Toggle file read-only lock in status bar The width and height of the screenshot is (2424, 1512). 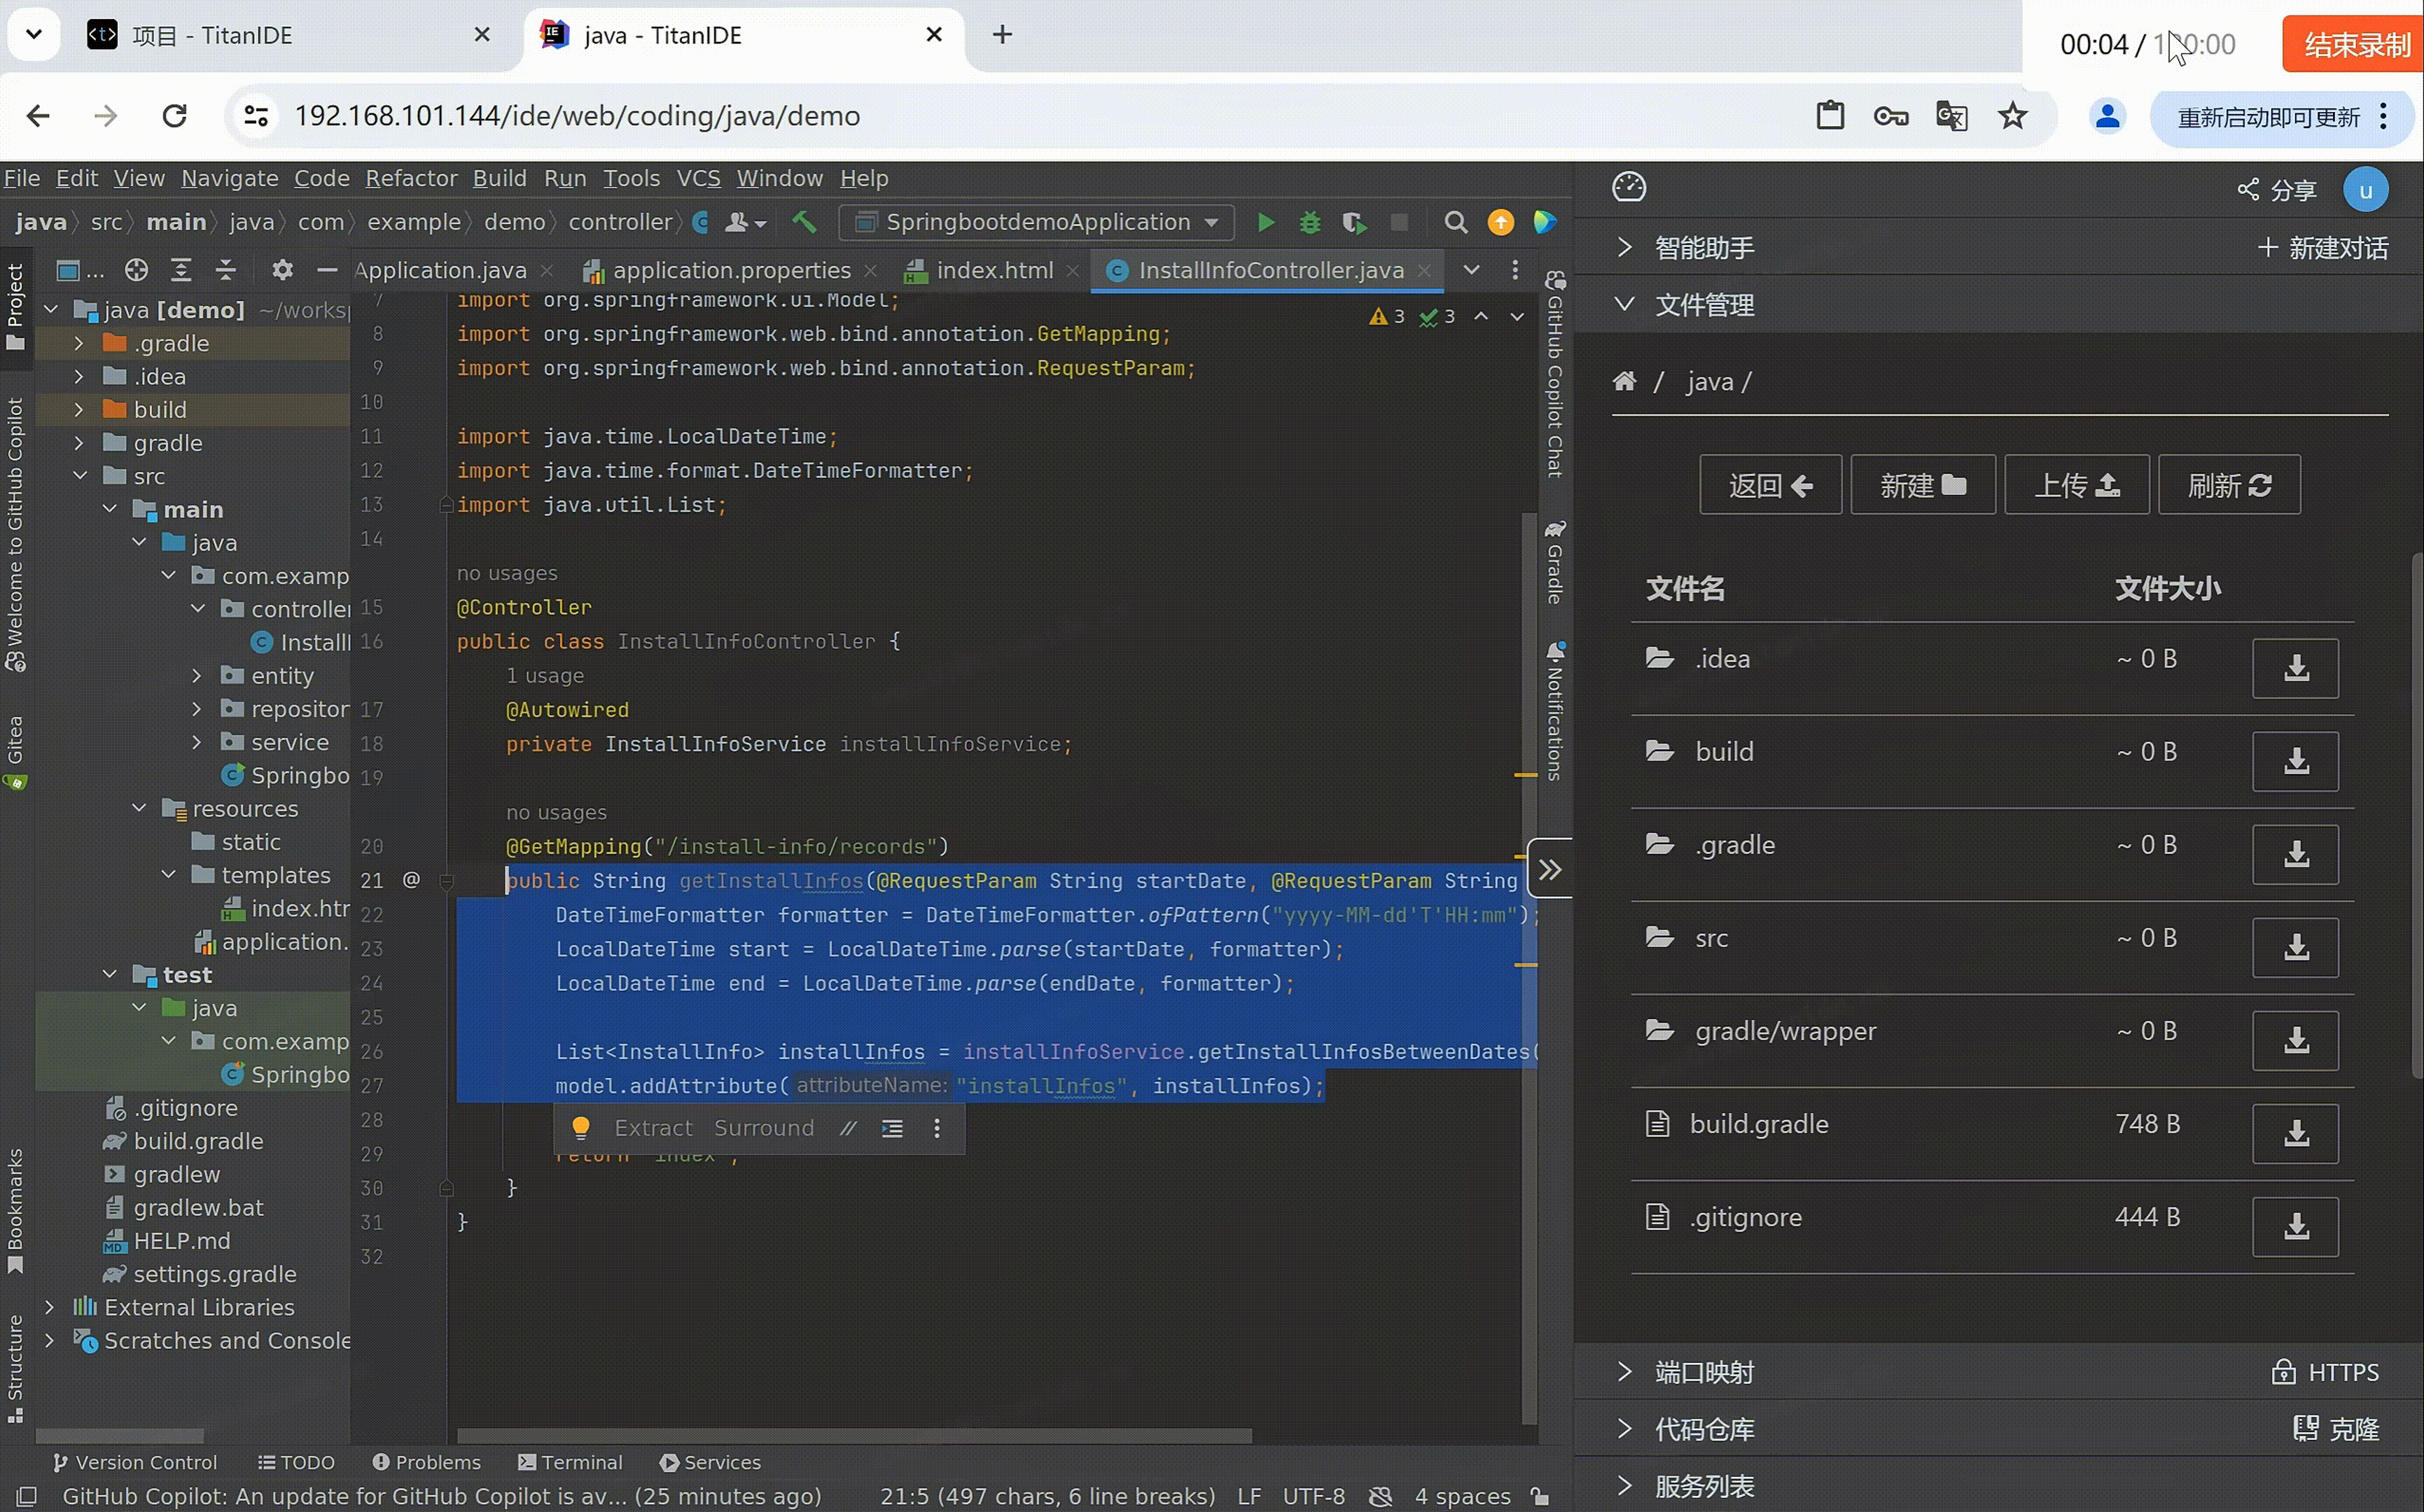pos(1540,1496)
